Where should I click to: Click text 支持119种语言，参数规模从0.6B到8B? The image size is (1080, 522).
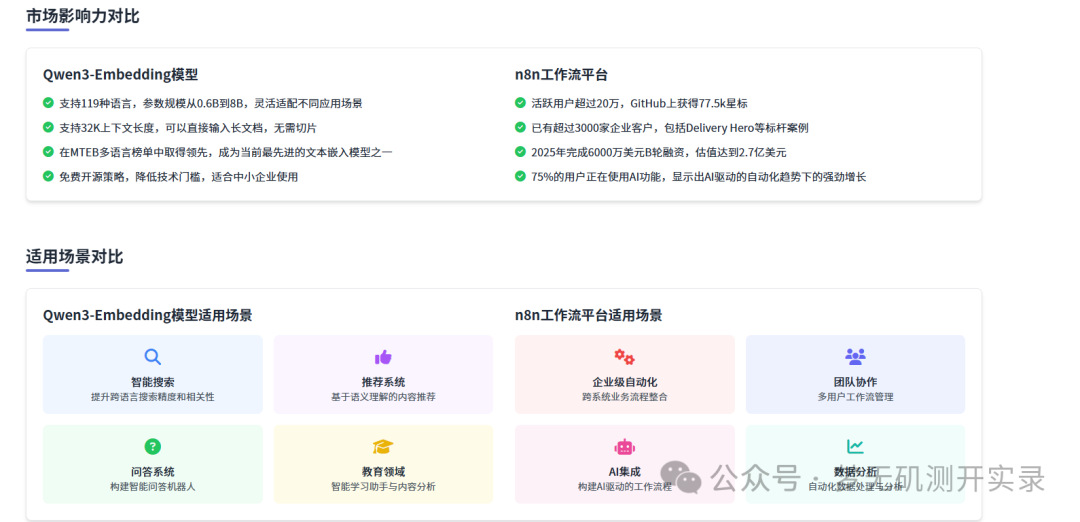[x=153, y=103]
